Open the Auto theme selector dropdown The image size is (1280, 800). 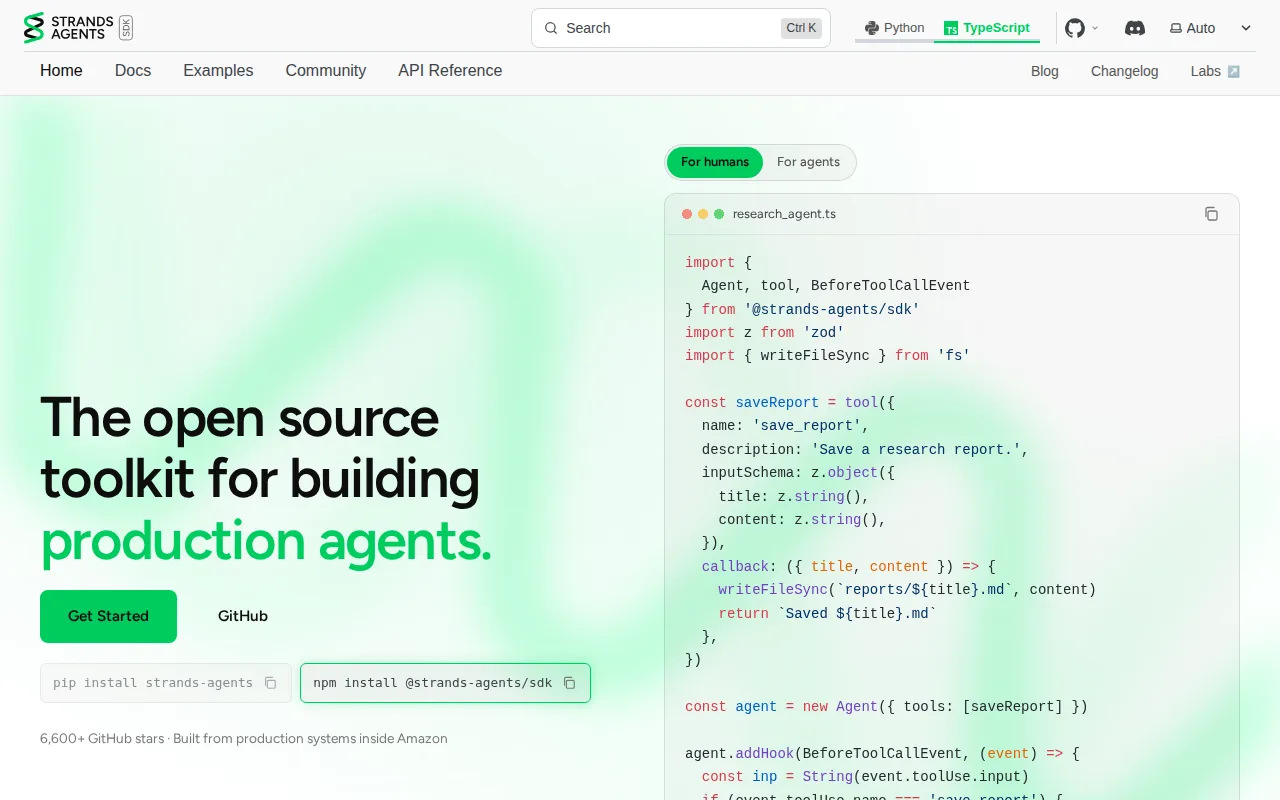coord(1210,28)
